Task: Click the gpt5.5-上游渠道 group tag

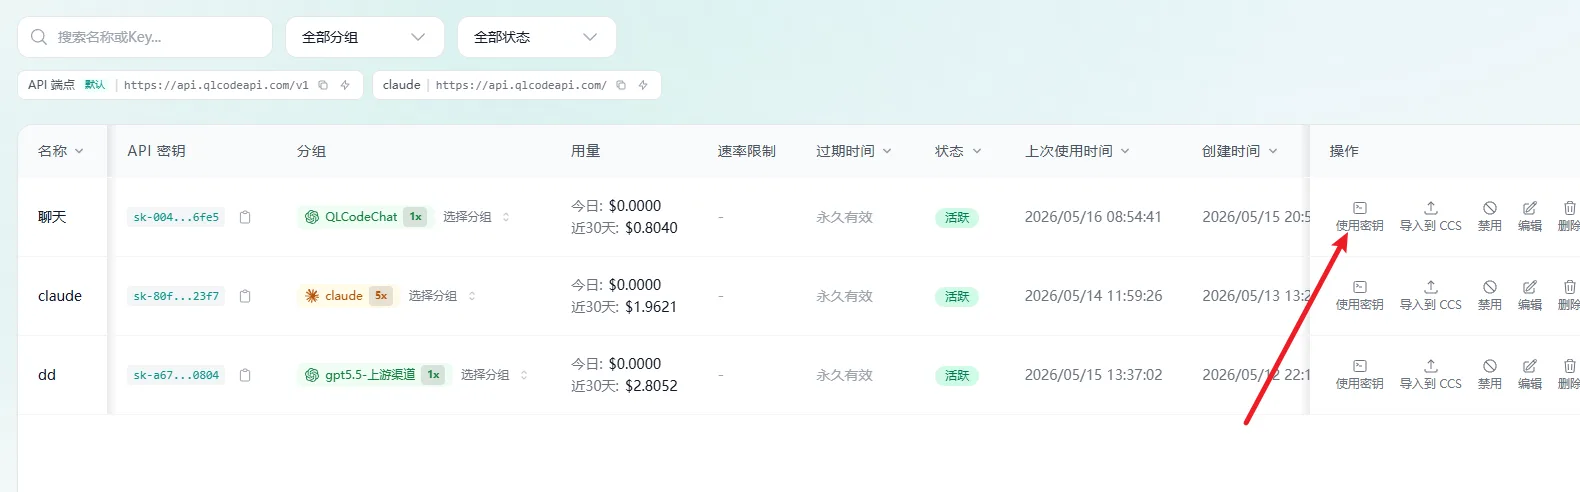Action: click(x=373, y=375)
